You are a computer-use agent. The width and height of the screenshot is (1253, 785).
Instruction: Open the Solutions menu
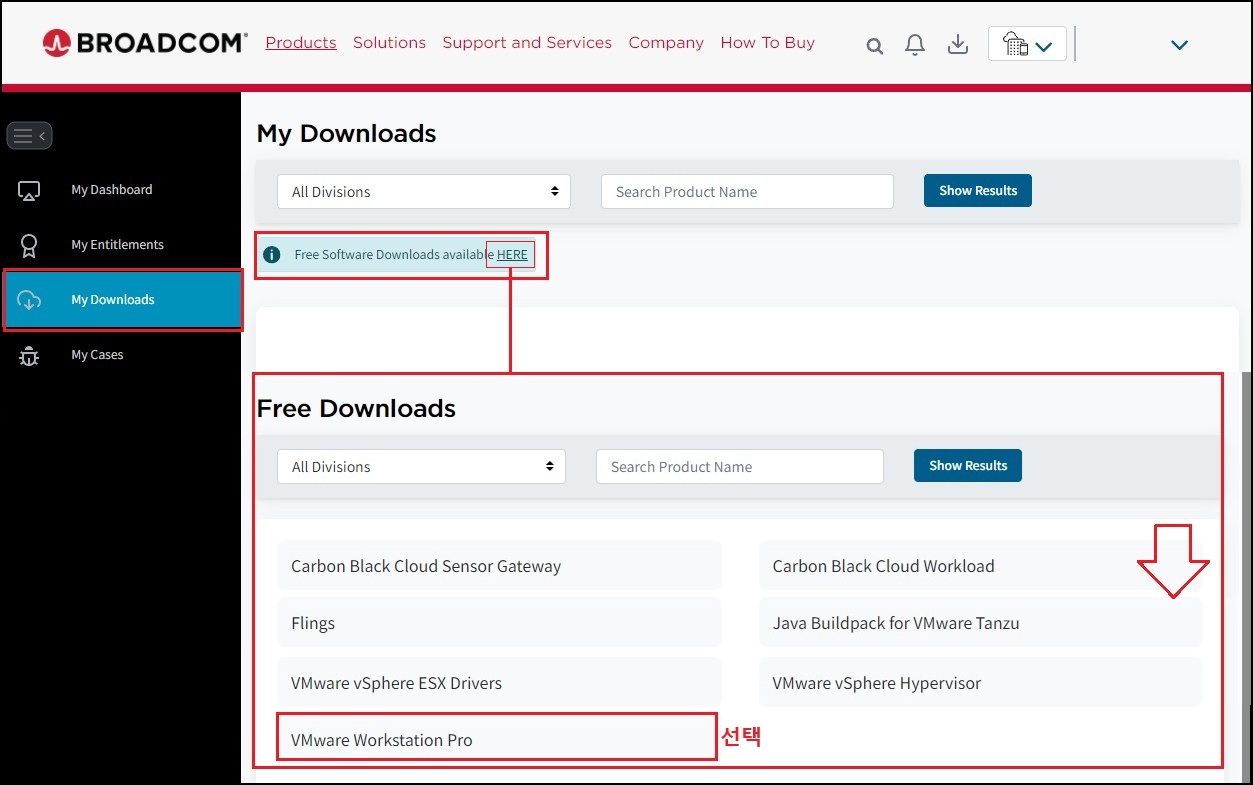389,43
